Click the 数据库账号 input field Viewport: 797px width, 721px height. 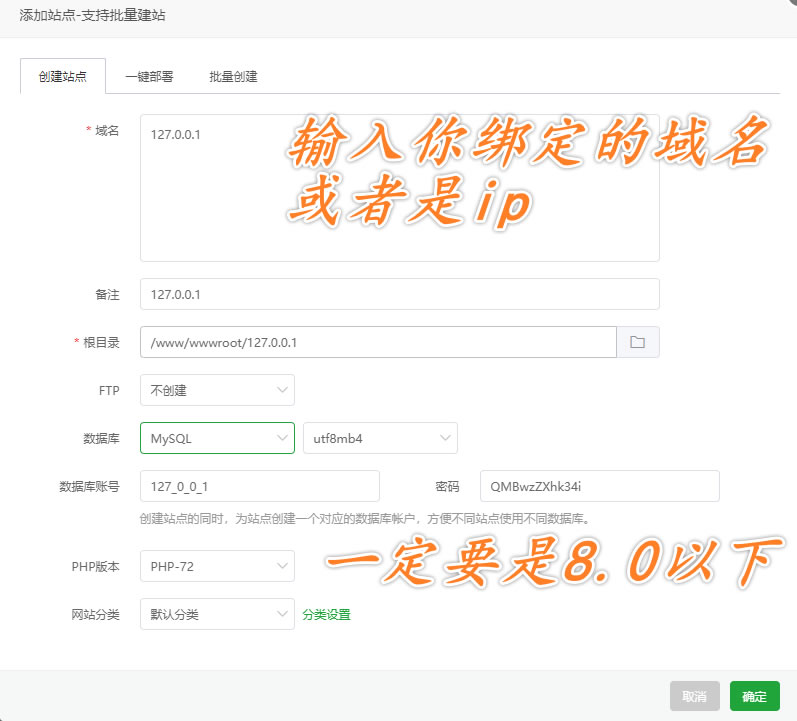(259, 486)
